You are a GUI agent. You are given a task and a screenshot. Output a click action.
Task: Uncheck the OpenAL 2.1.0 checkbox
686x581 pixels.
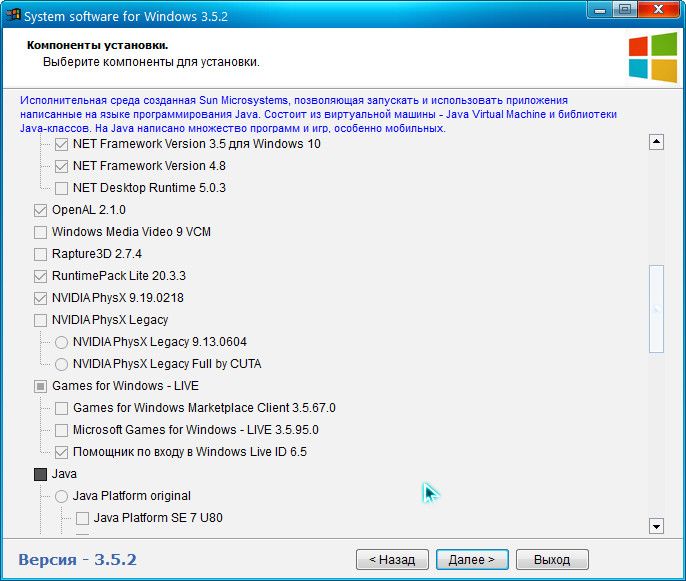[40, 210]
